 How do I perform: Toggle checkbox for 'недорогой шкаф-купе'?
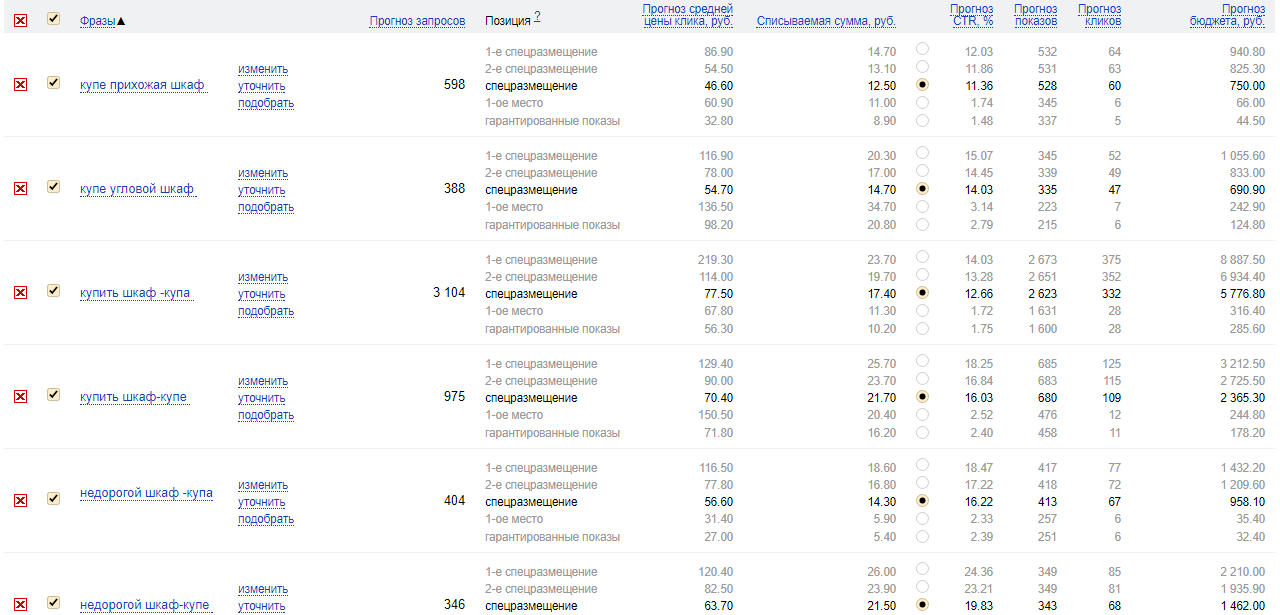click(53, 603)
